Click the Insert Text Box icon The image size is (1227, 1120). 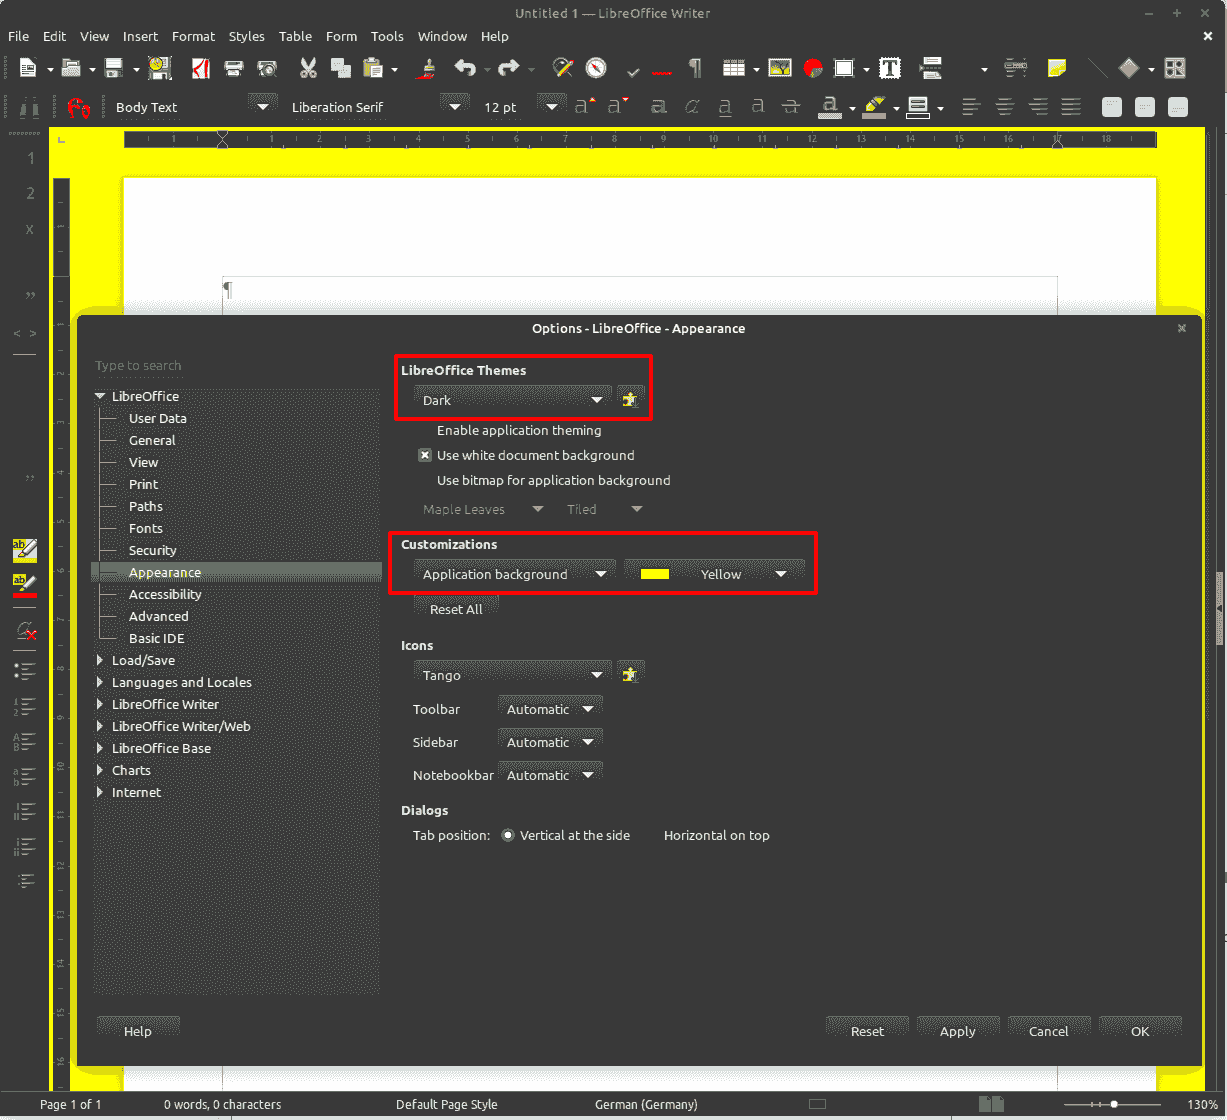click(x=890, y=68)
